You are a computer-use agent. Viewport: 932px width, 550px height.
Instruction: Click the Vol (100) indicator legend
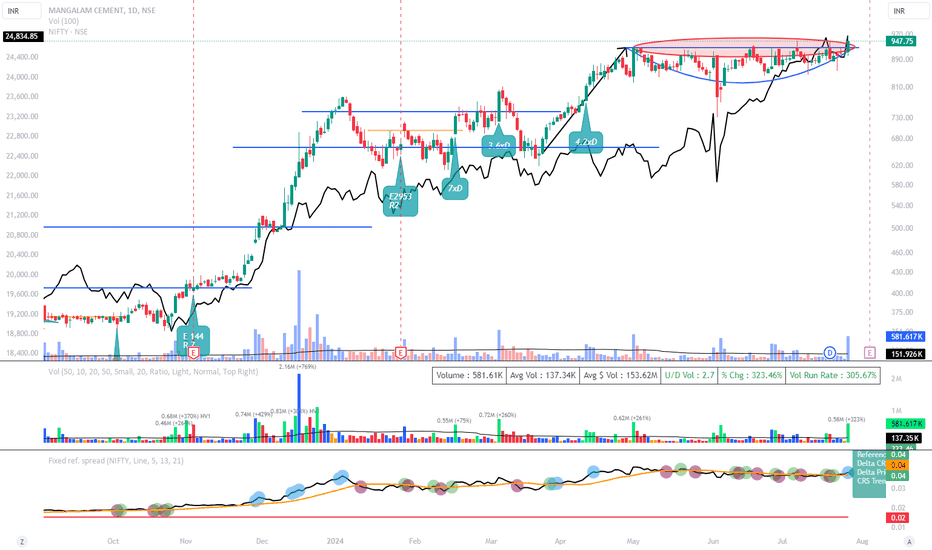click(64, 21)
